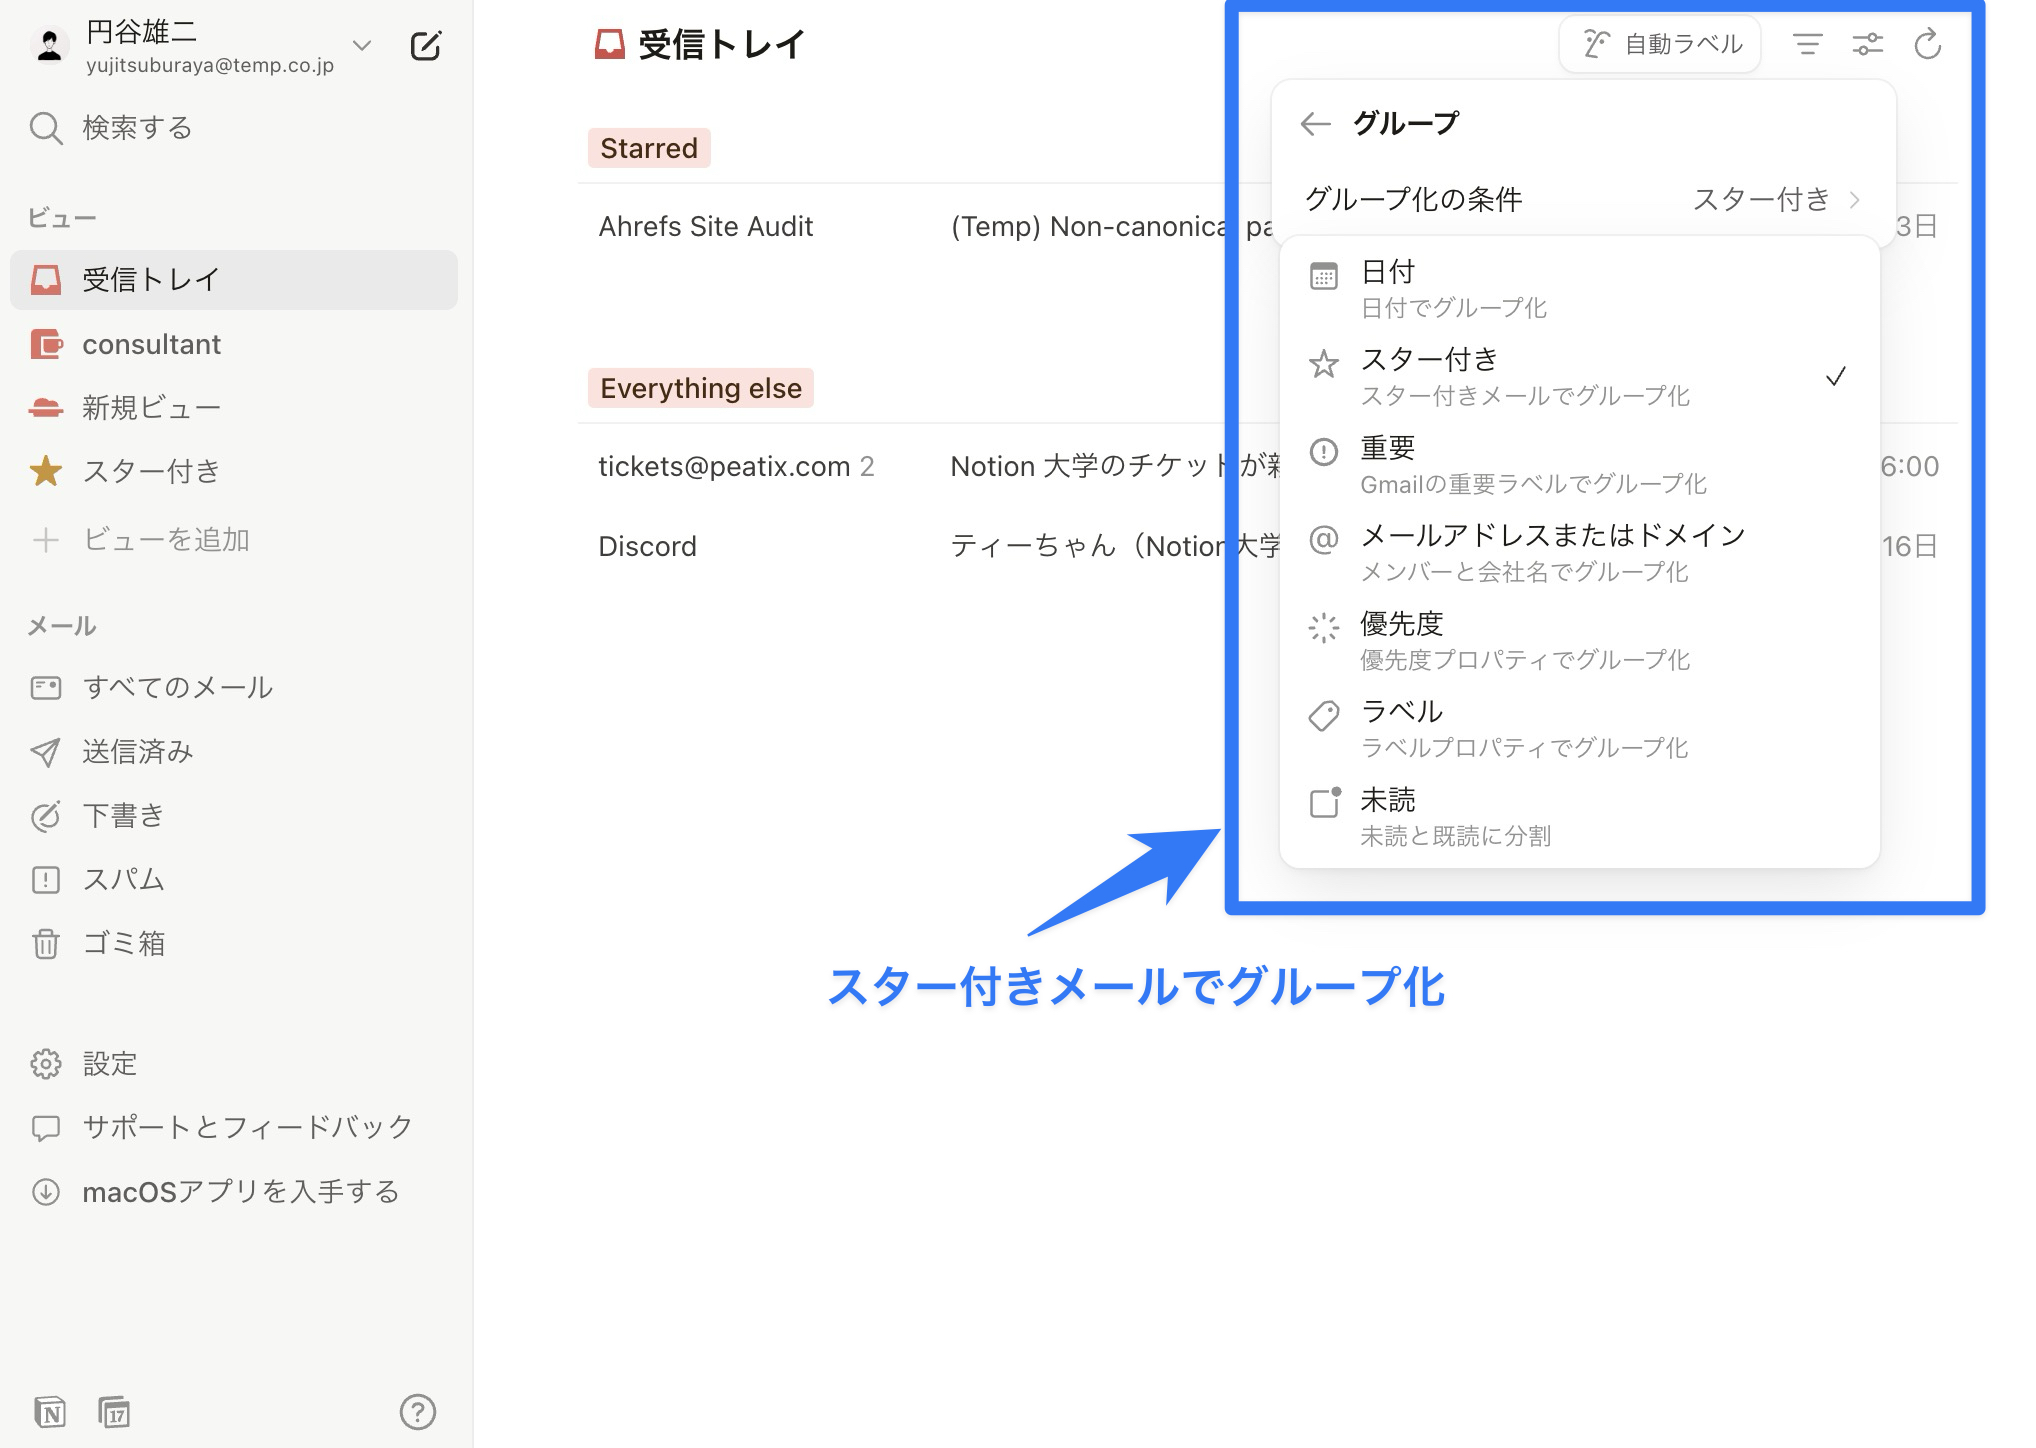Open the 下書き drafts folder
2036x1448 pixels.
coord(234,816)
